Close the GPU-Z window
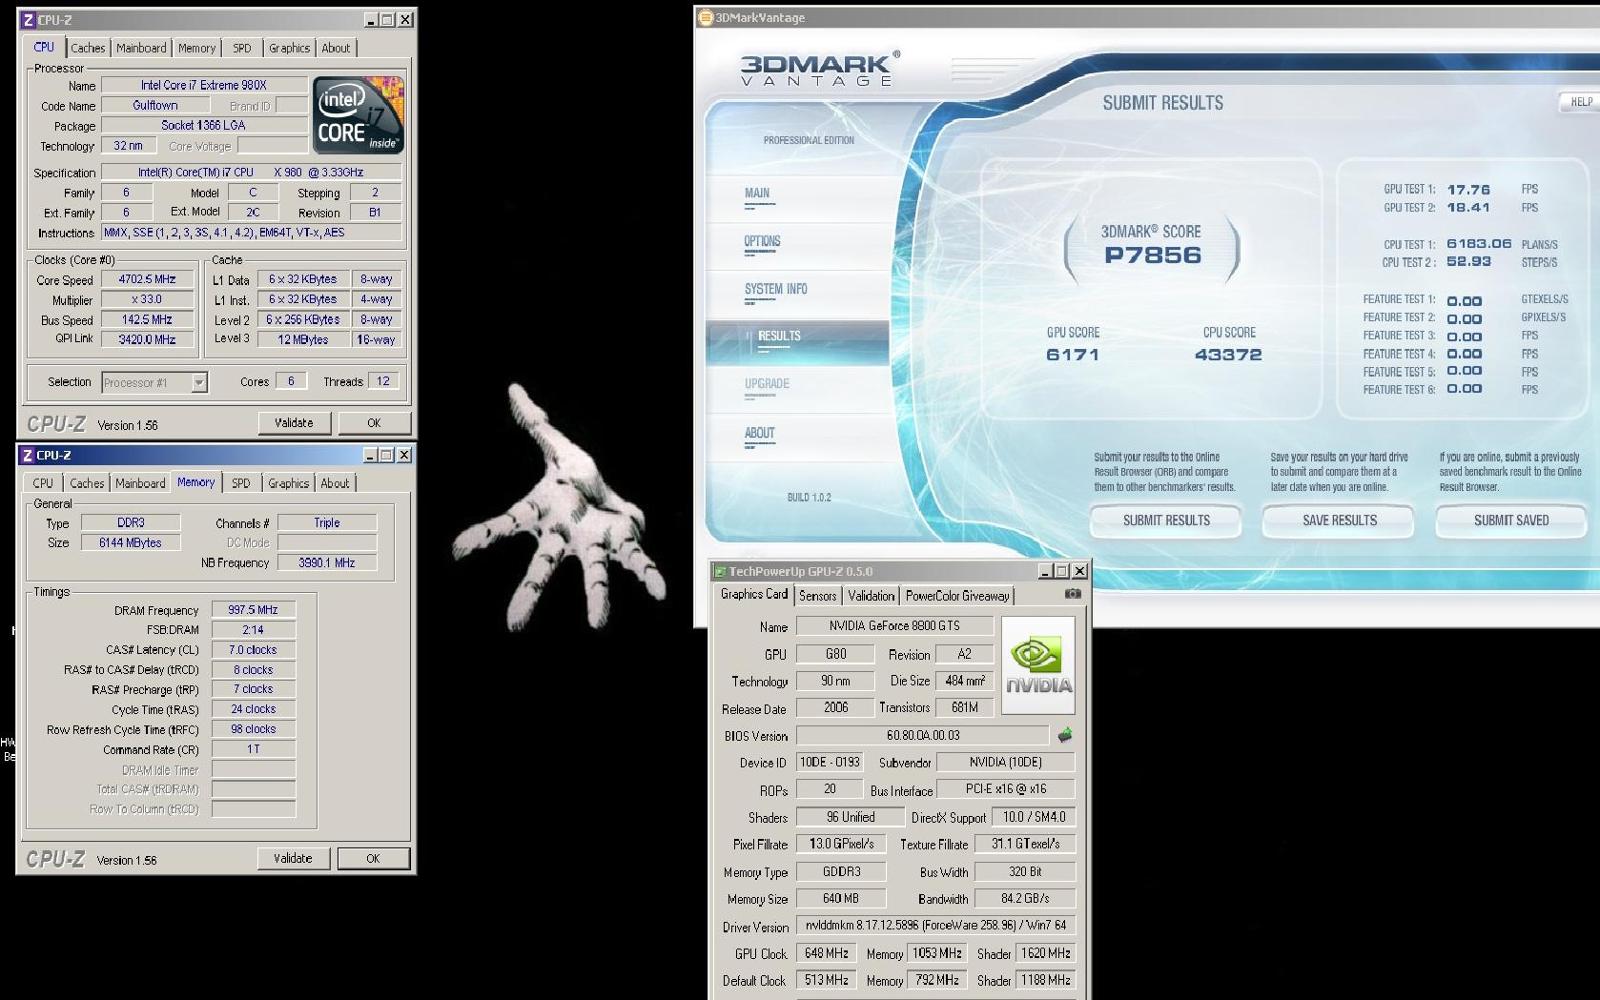The width and height of the screenshot is (1600, 1000). click(x=1080, y=571)
